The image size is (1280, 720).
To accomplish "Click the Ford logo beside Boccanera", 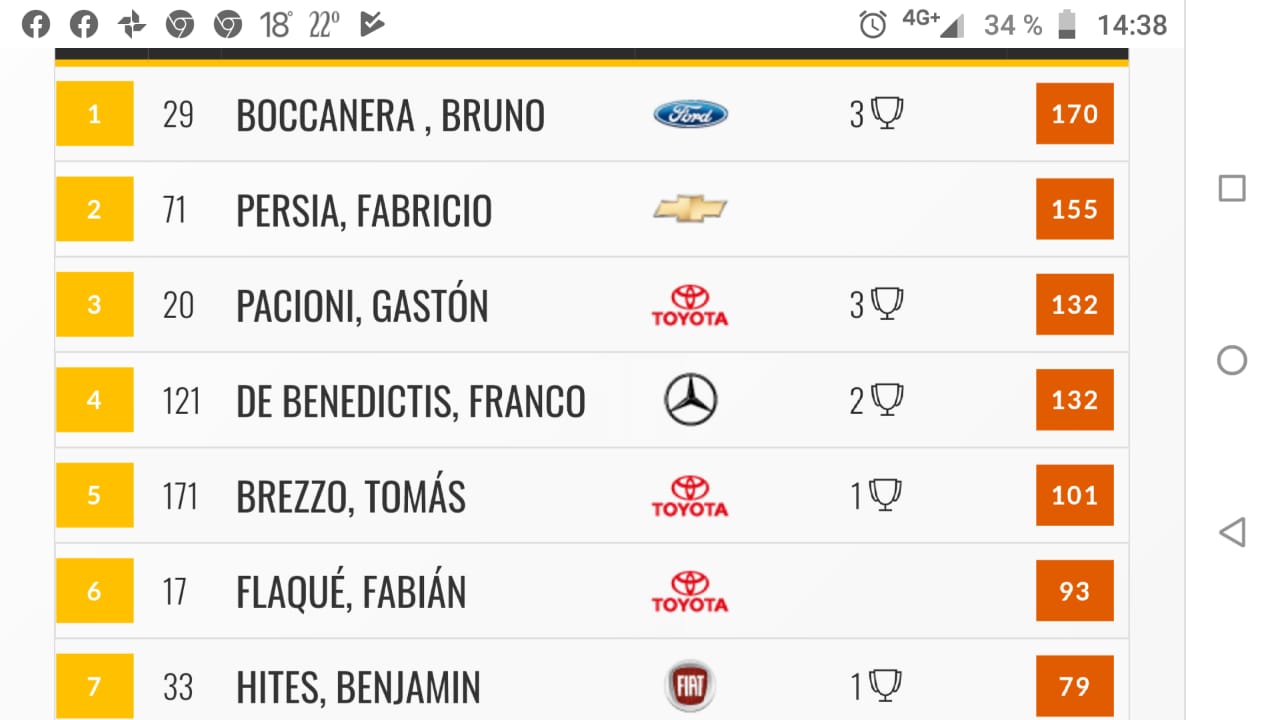I will point(690,114).
